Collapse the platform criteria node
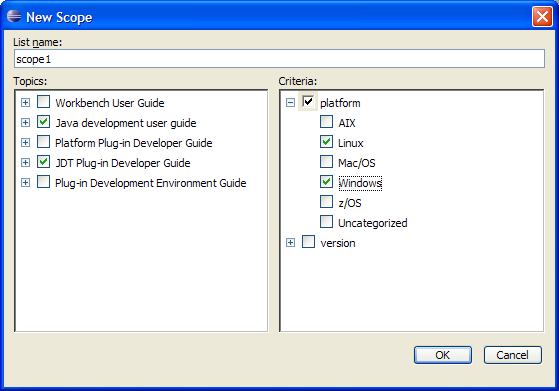Viewport: 559px width, 391px height. pos(291,103)
